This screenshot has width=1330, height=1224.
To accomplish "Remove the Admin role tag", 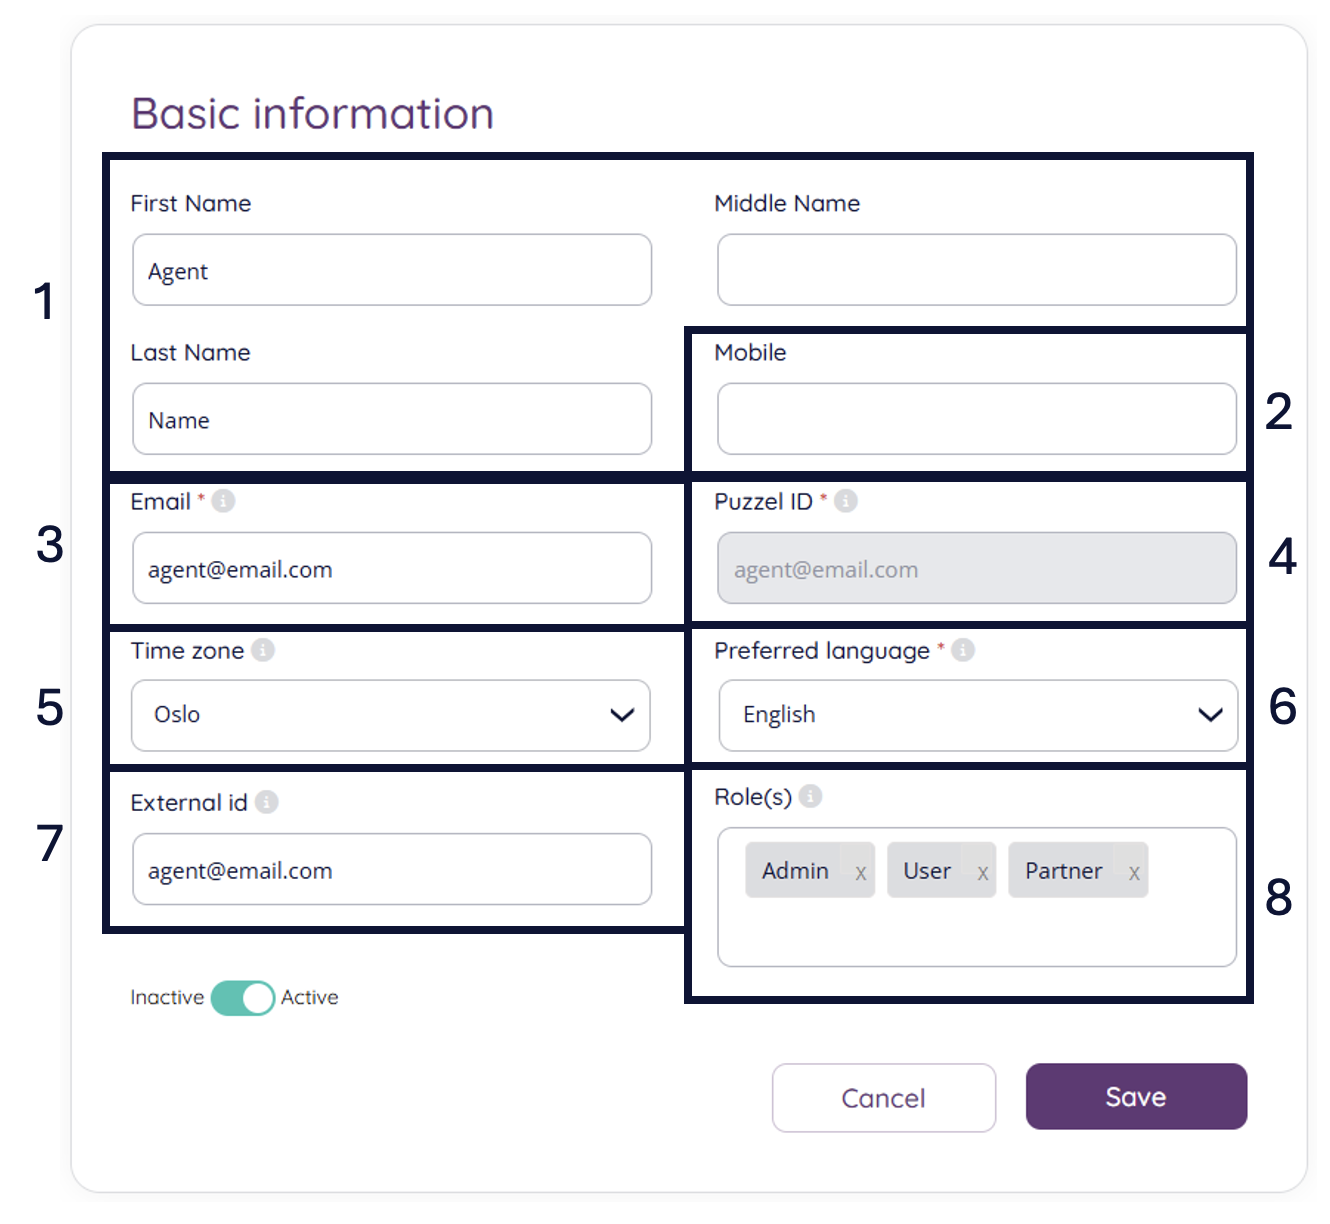I will coord(860,872).
